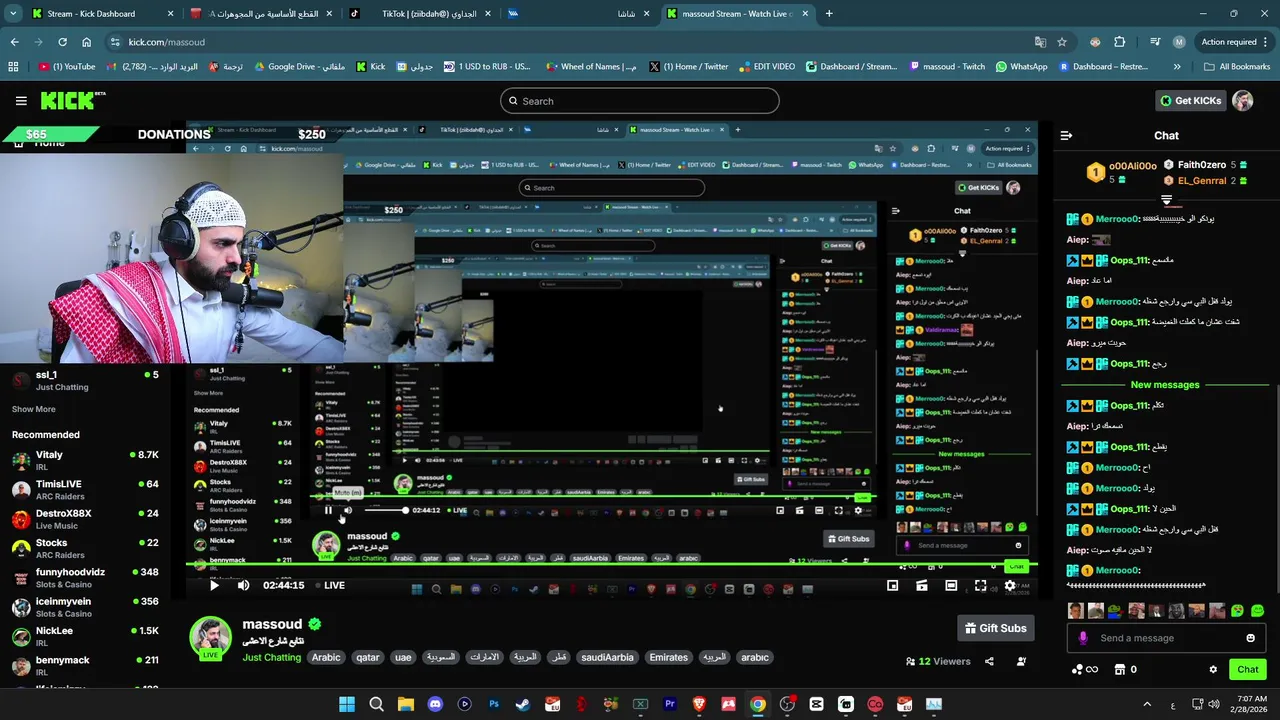
Task: Open the Kick hamburger sidebar menu
Action: tap(21, 101)
